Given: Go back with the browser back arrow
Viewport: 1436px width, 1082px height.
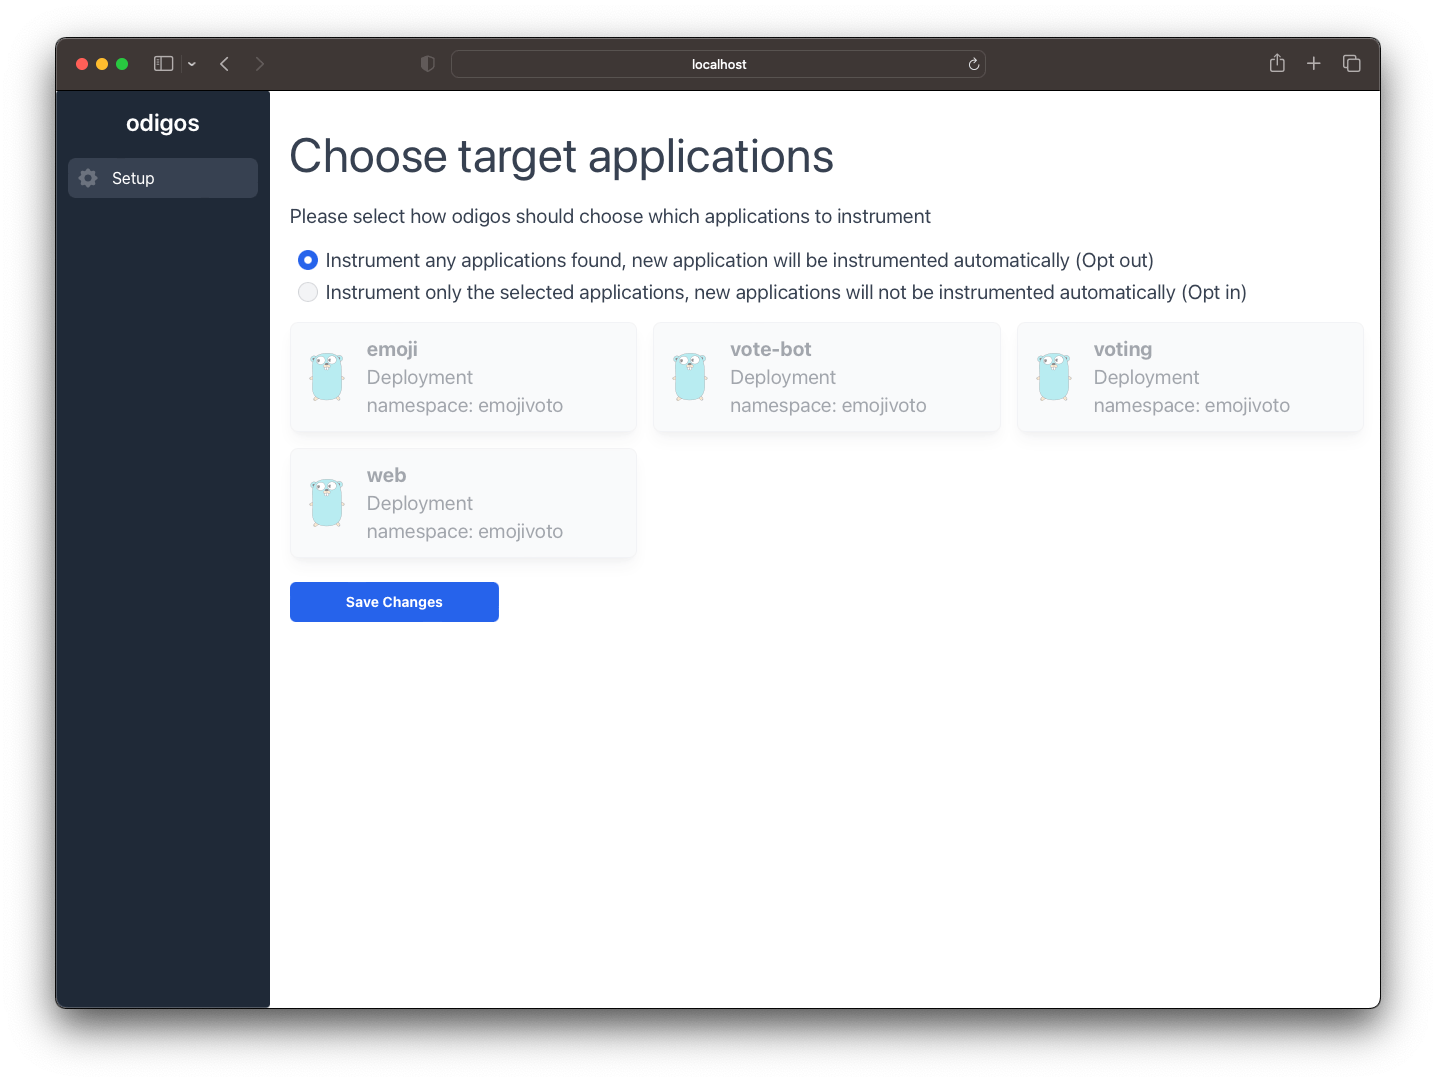Looking at the screenshot, I should [225, 64].
